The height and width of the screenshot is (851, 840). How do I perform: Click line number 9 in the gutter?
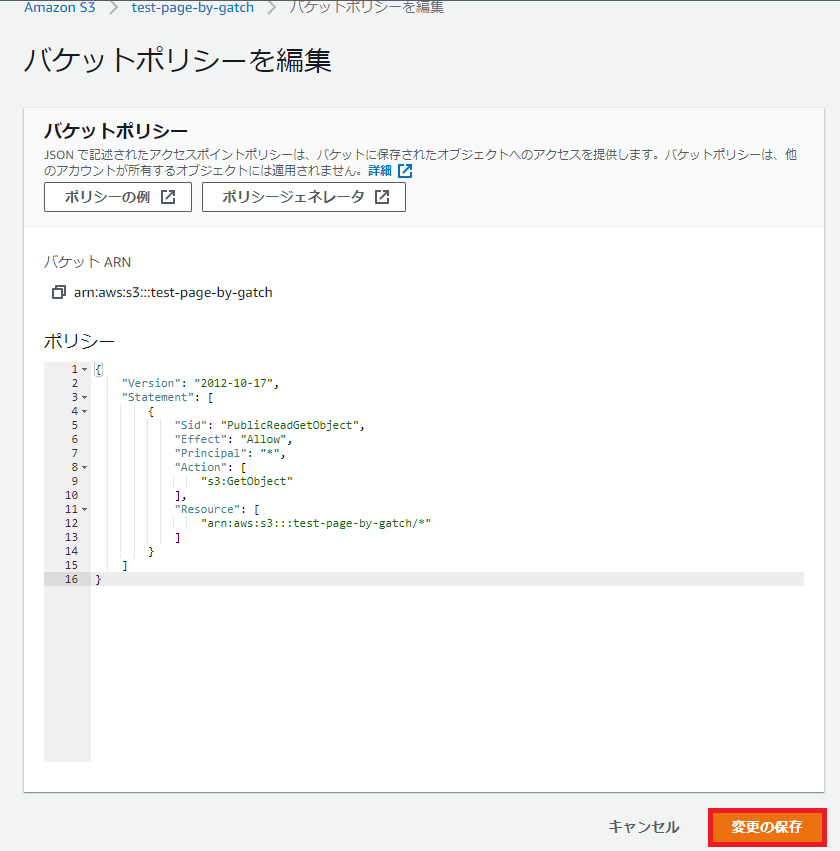75,481
